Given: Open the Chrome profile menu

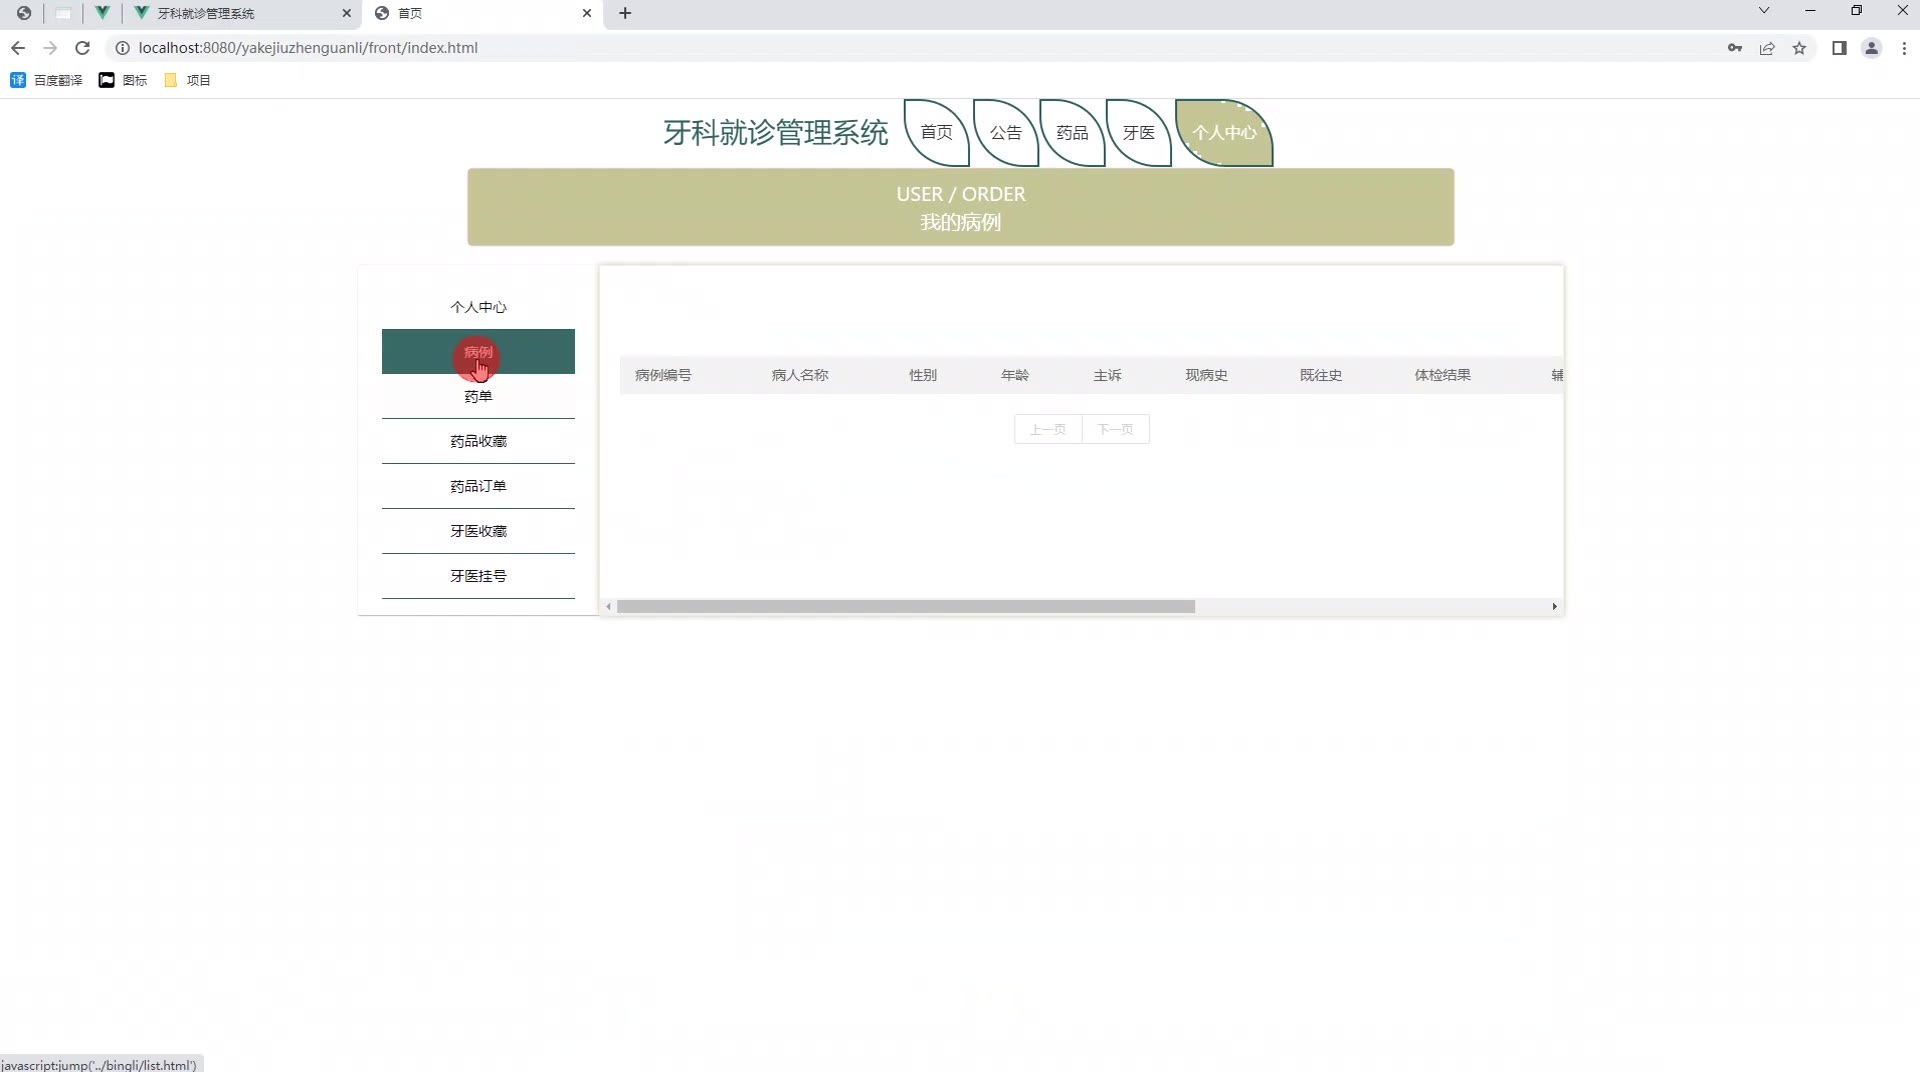Looking at the screenshot, I should click(1871, 48).
